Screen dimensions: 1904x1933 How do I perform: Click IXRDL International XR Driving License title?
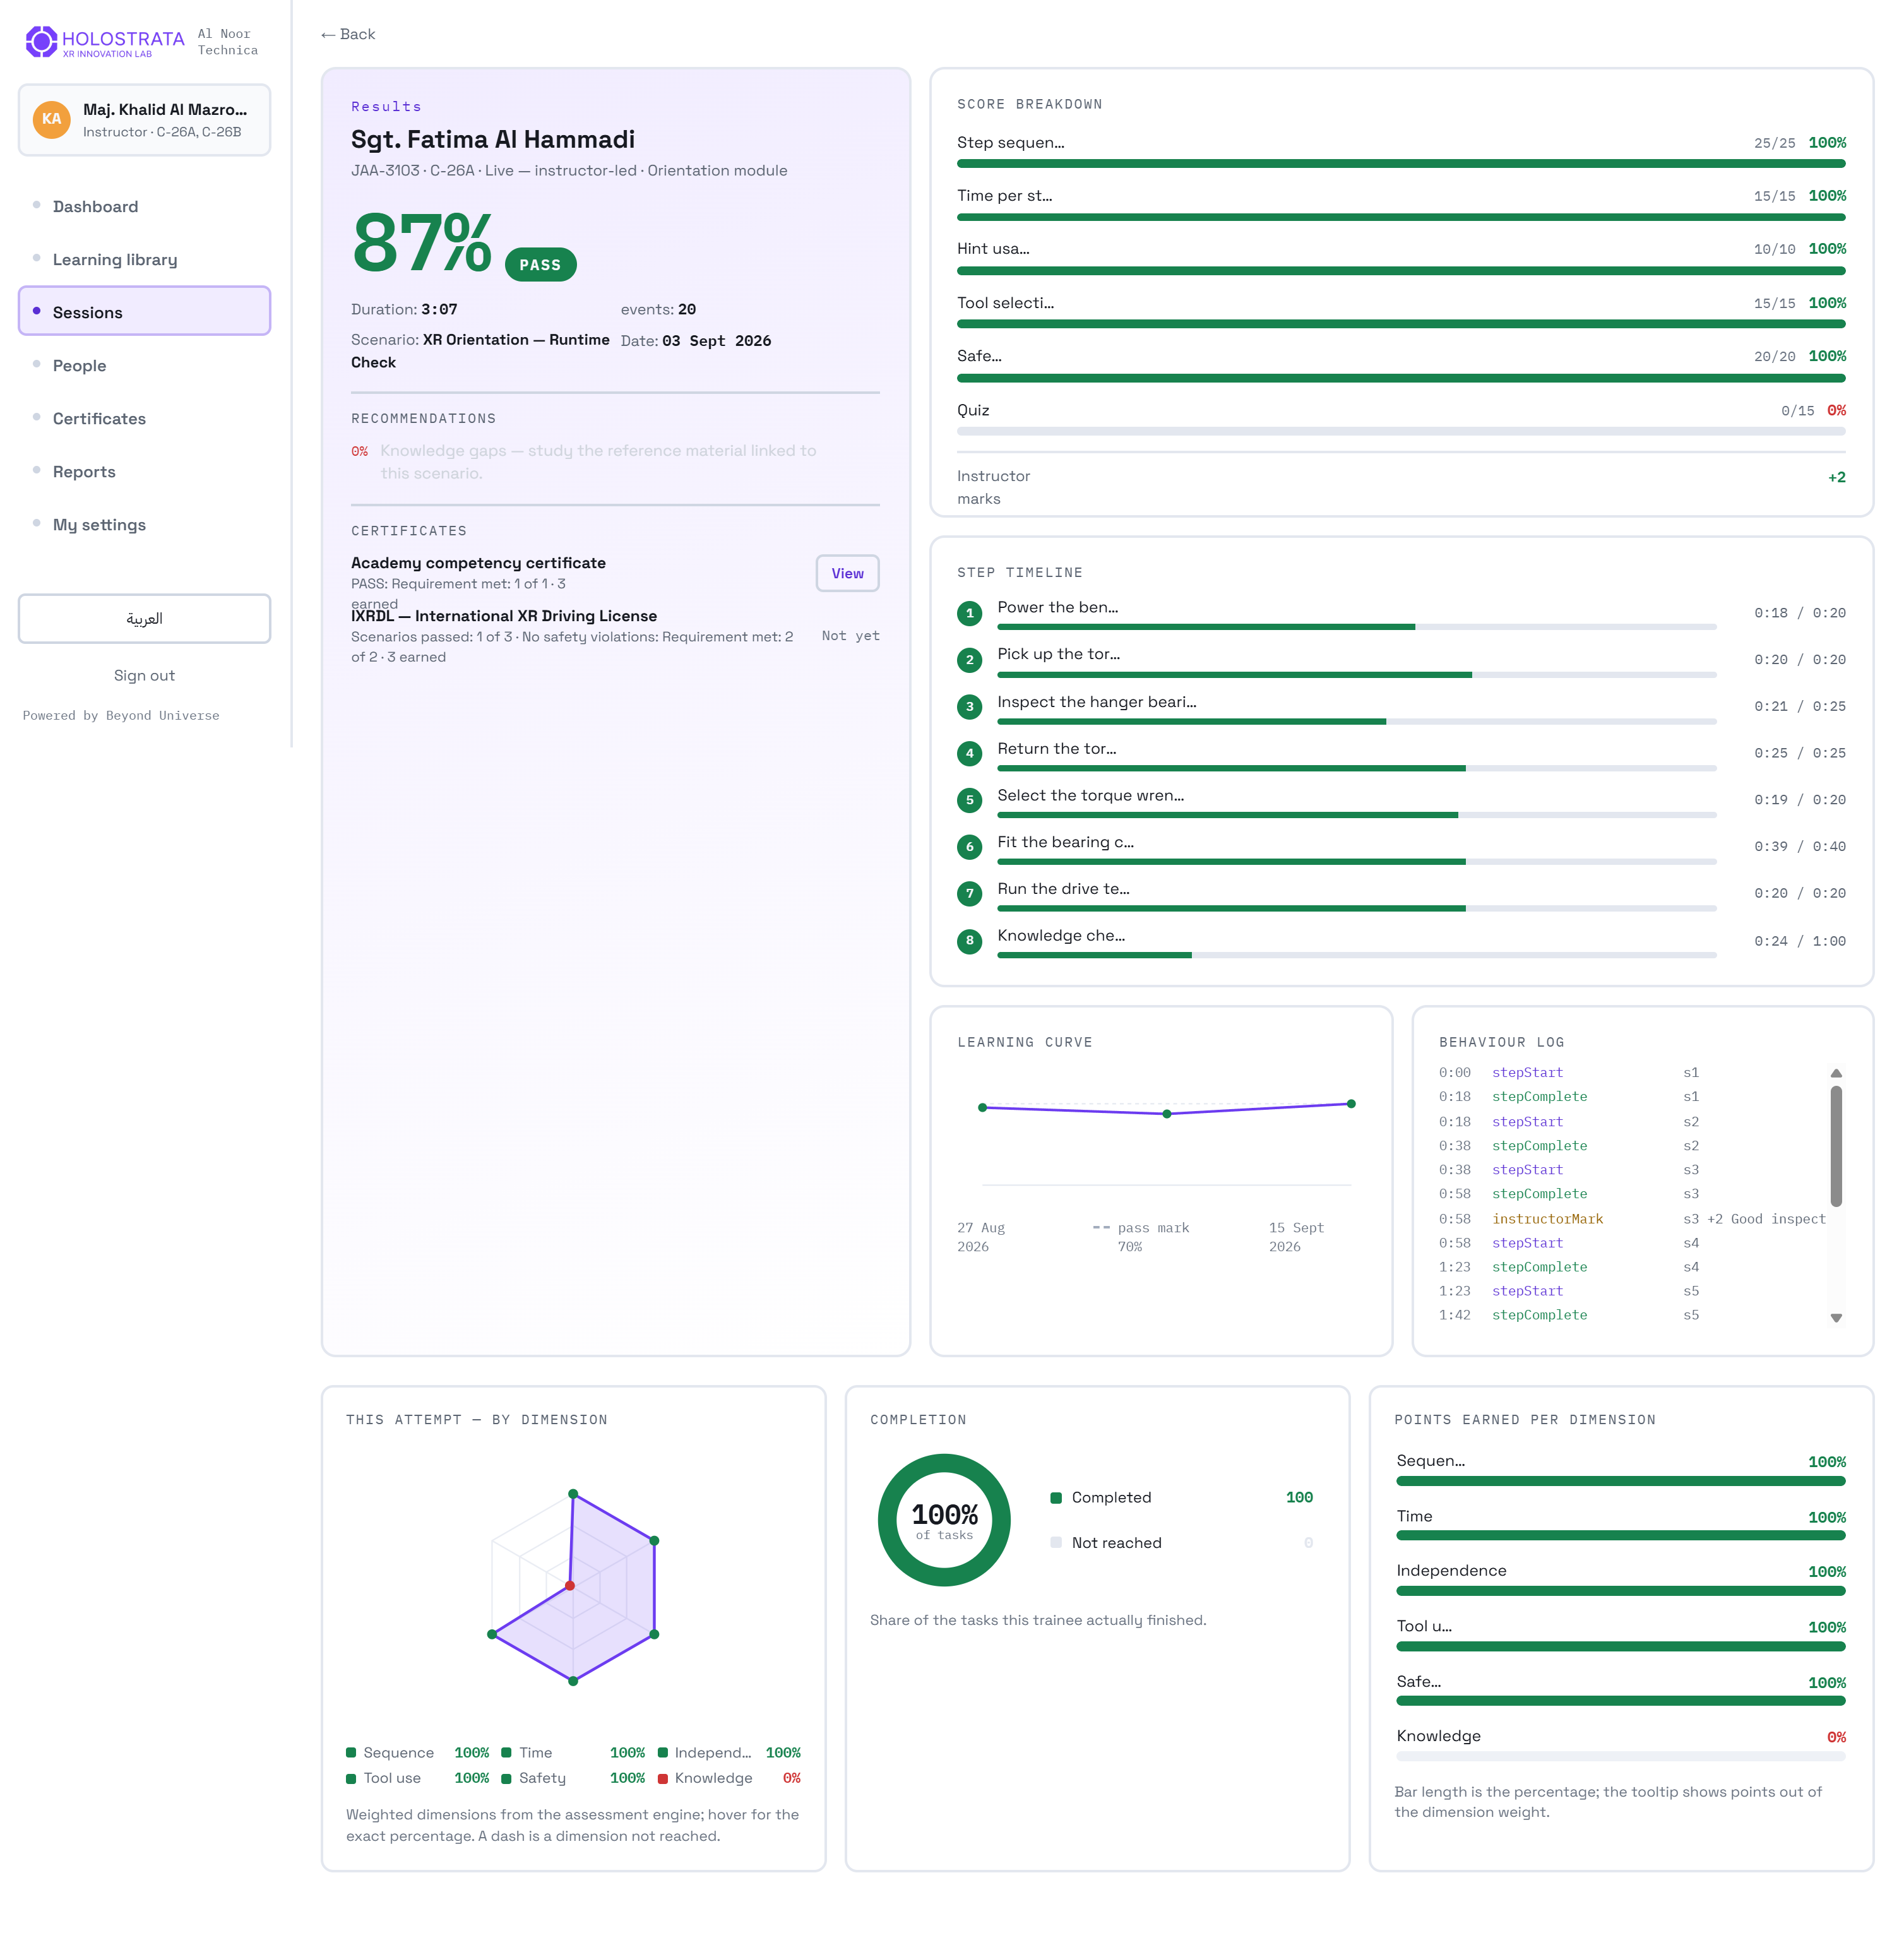pyautogui.click(x=504, y=616)
